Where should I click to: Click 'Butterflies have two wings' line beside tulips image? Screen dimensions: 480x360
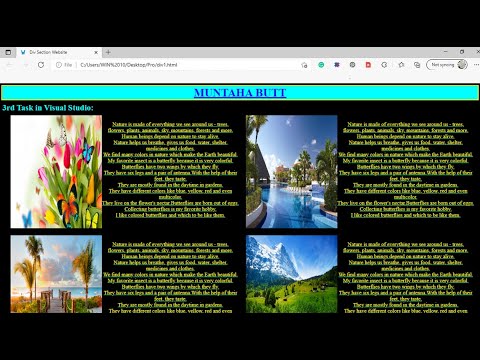[170, 167]
